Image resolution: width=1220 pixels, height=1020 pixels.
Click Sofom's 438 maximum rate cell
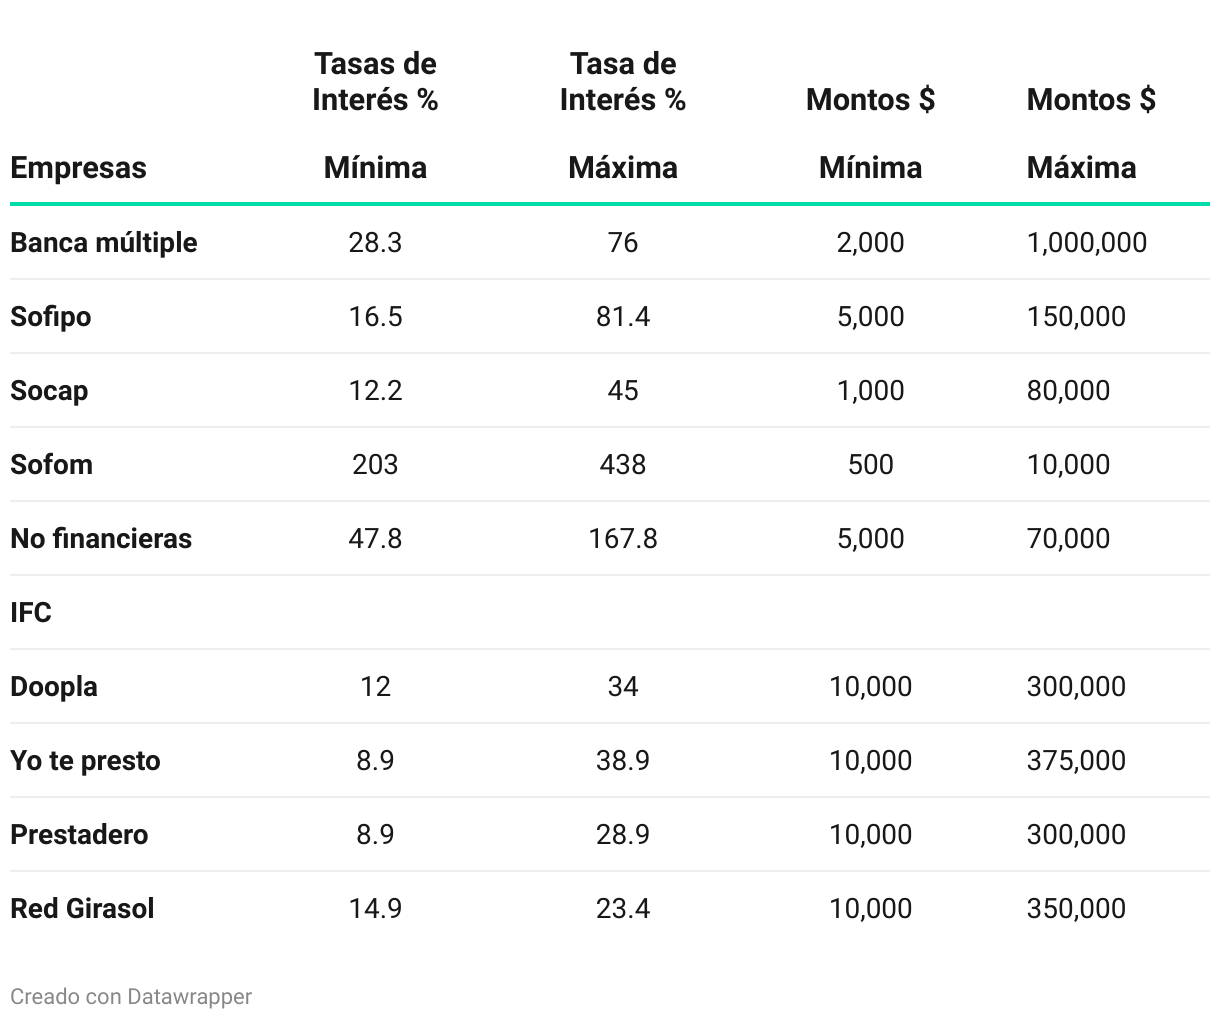[622, 465]
